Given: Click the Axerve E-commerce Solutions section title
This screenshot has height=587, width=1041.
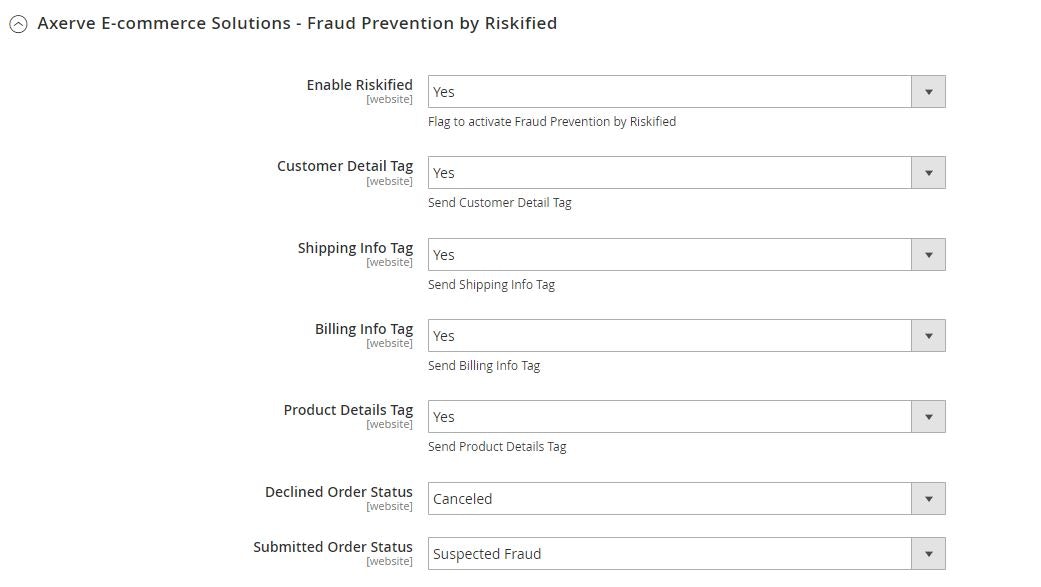Looking at the screenshot, I should click(297, 23).
